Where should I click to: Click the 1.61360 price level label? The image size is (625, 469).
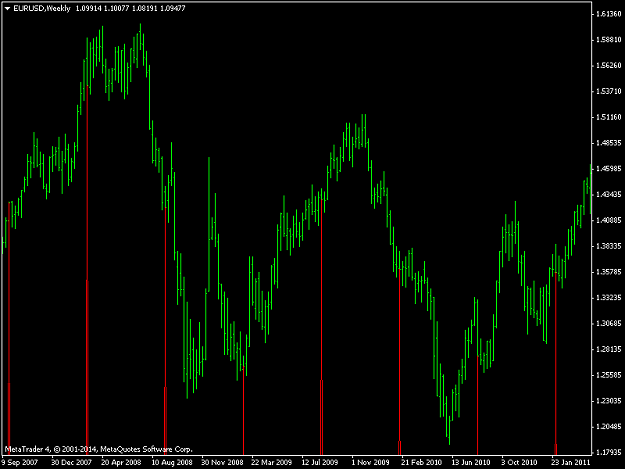[x=609, y=14]
